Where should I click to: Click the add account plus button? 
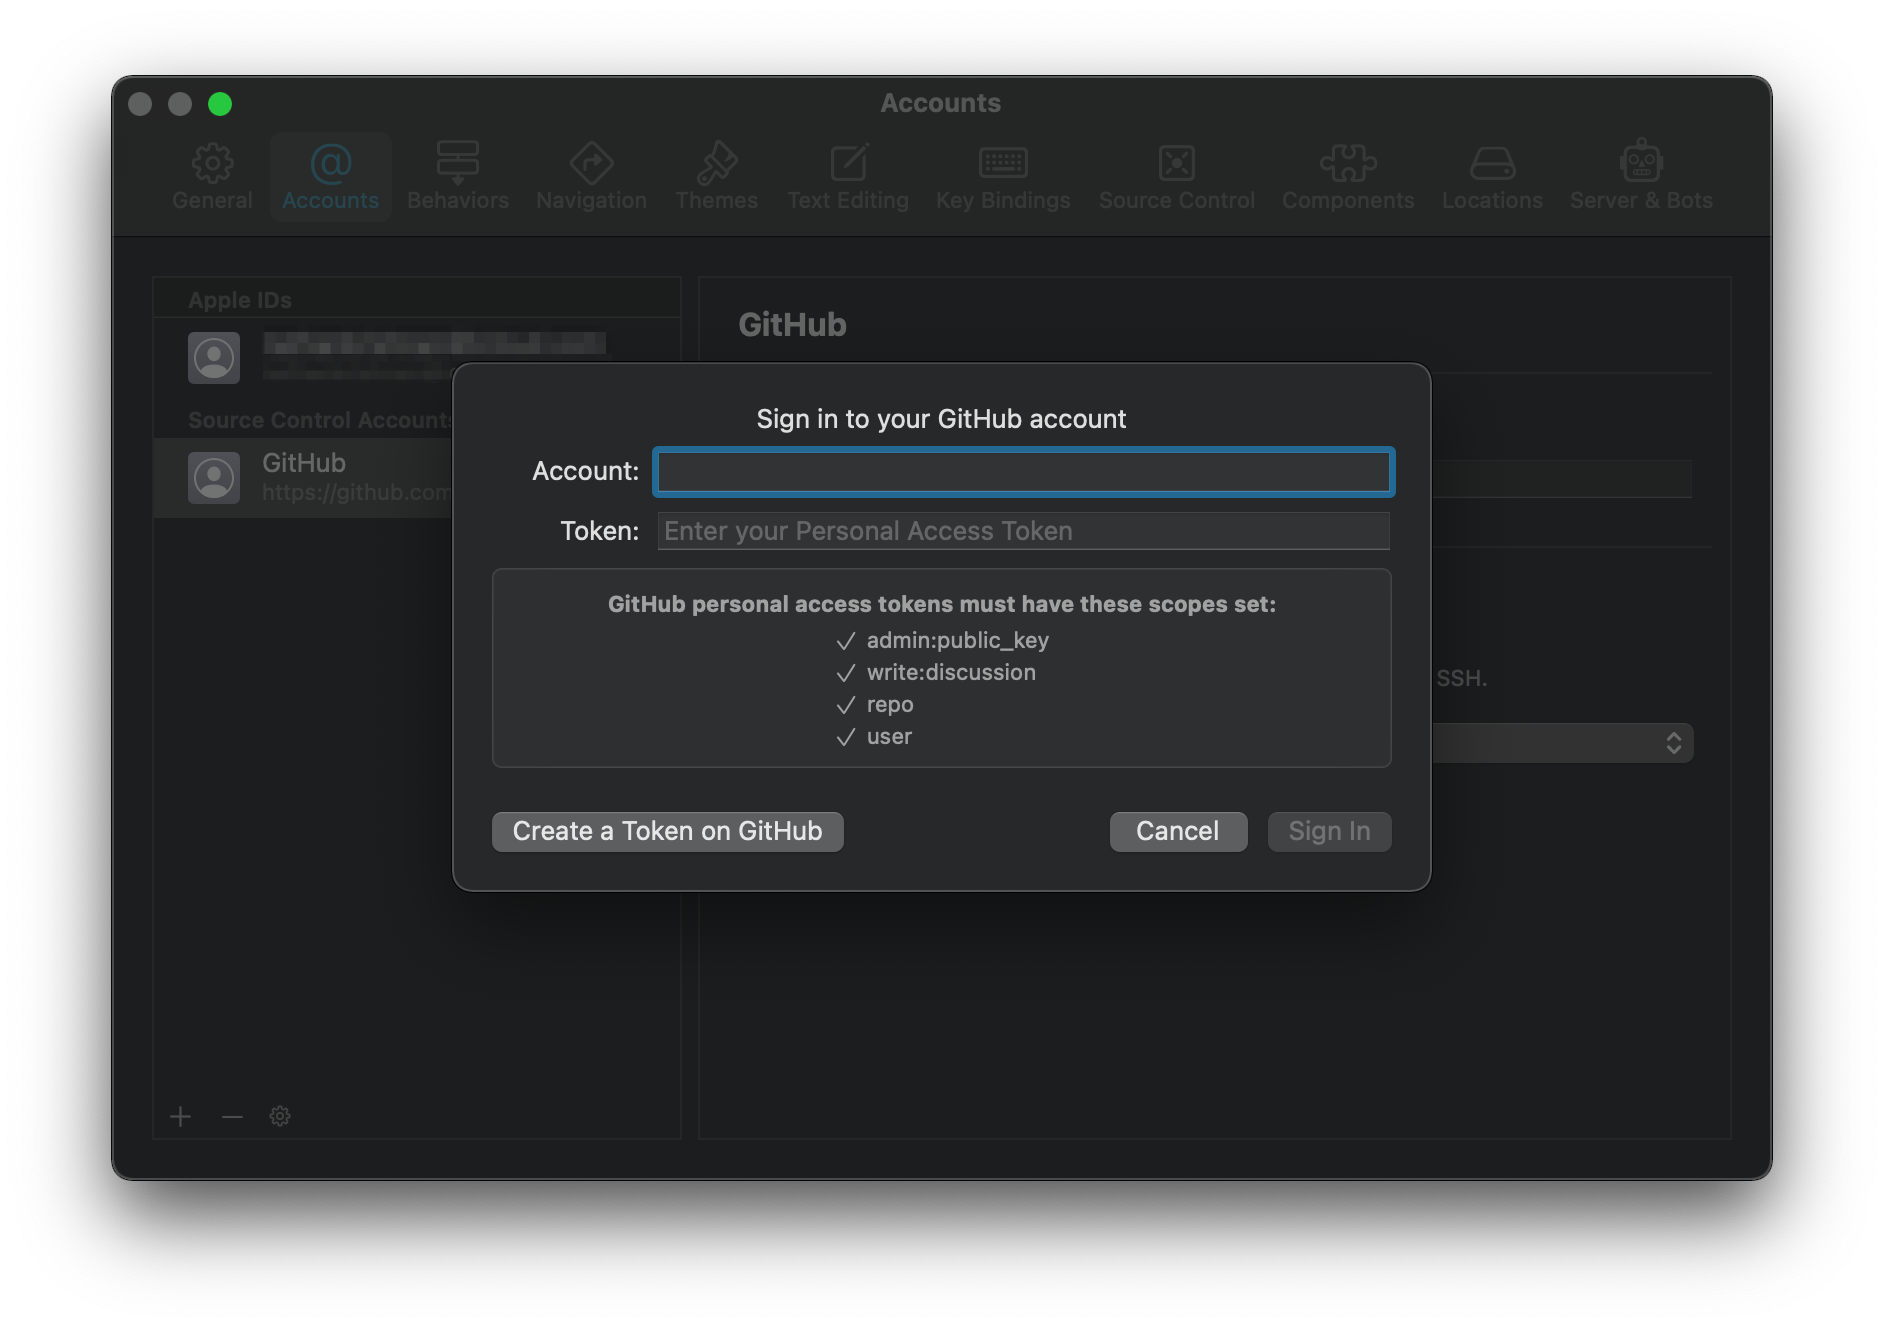180,1116
